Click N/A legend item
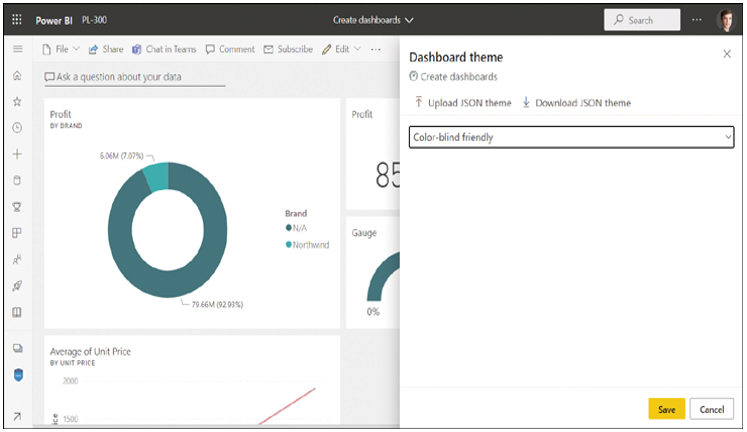Image resolution: width=747 pixels, height=432 pixels. click(296, 228)
